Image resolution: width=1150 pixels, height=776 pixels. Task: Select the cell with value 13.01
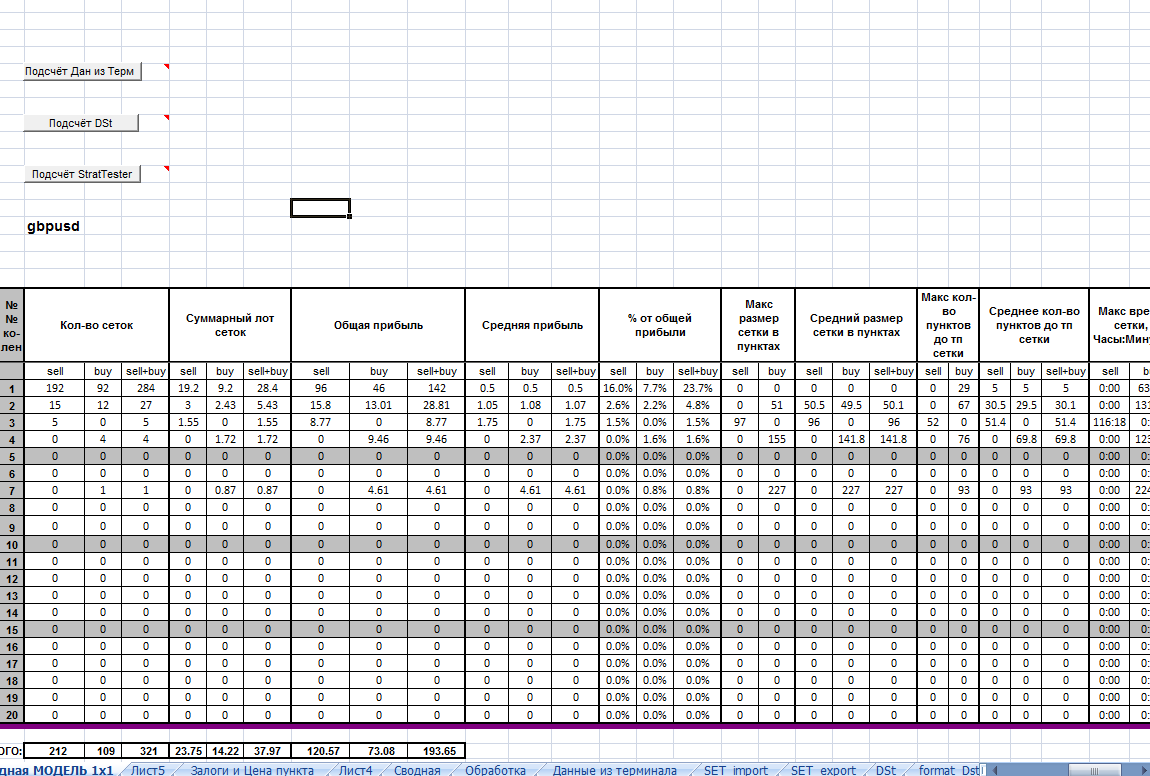point(378,405)
